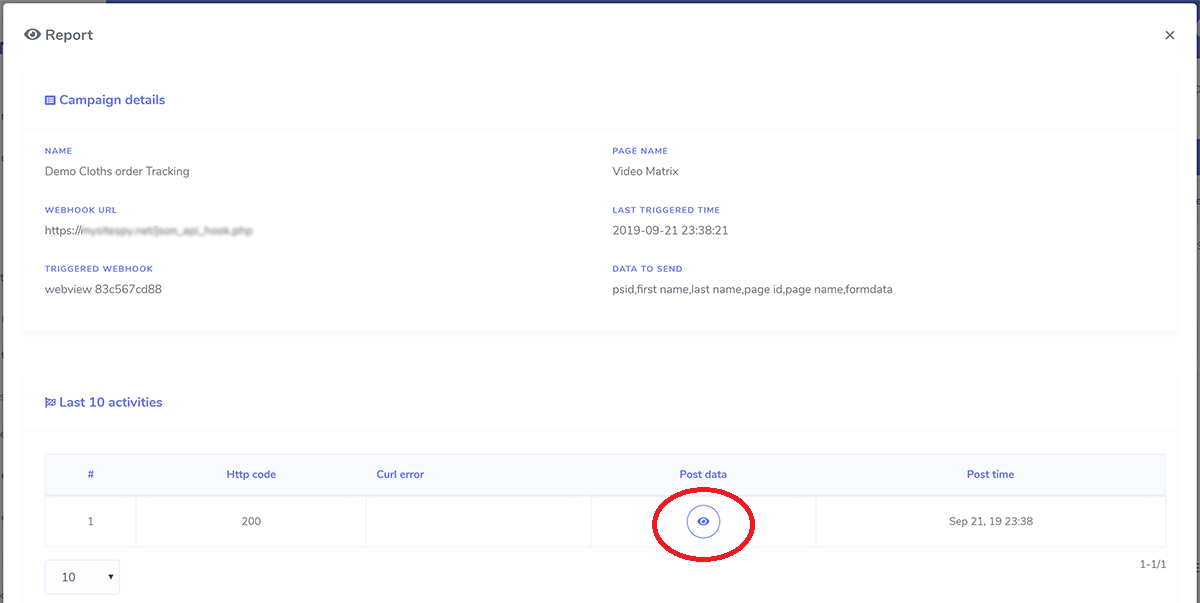Click the eye icon next to Report title
Image resolution: width=1200 pixels, height=603 pixels.
[x=31, y=34]
